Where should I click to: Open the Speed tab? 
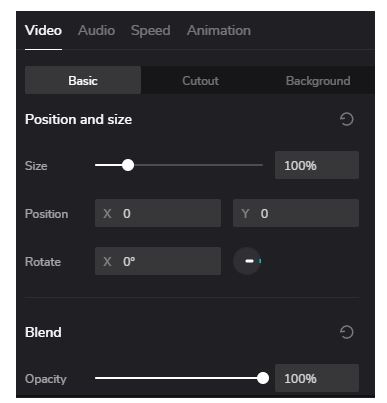[150, 31]
